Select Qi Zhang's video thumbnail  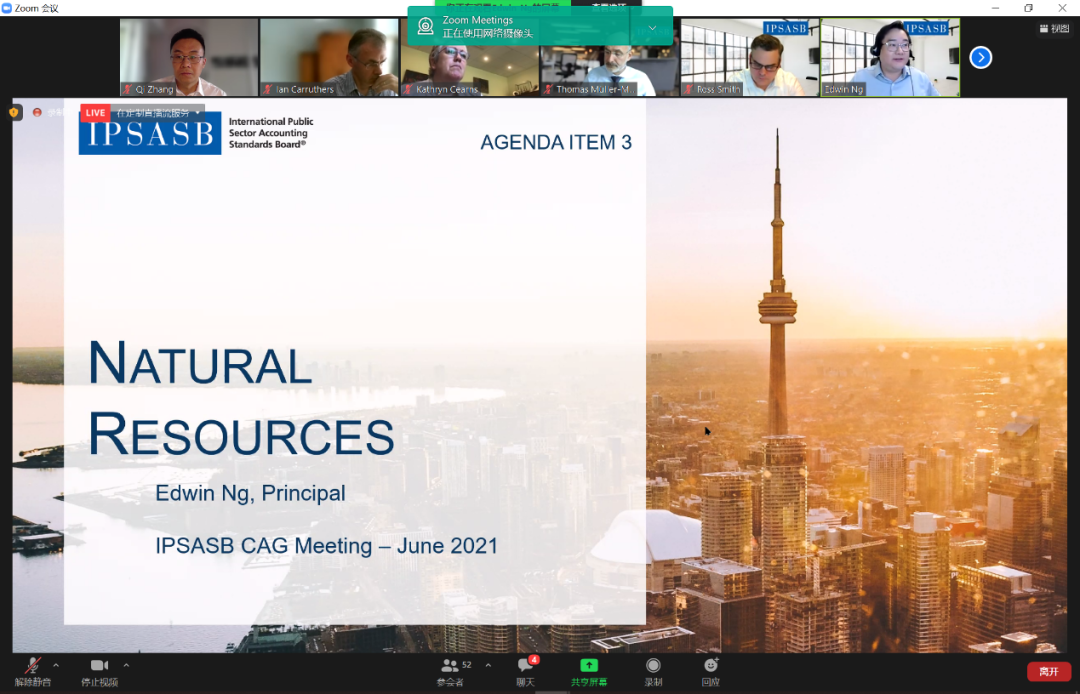[189, 57]
